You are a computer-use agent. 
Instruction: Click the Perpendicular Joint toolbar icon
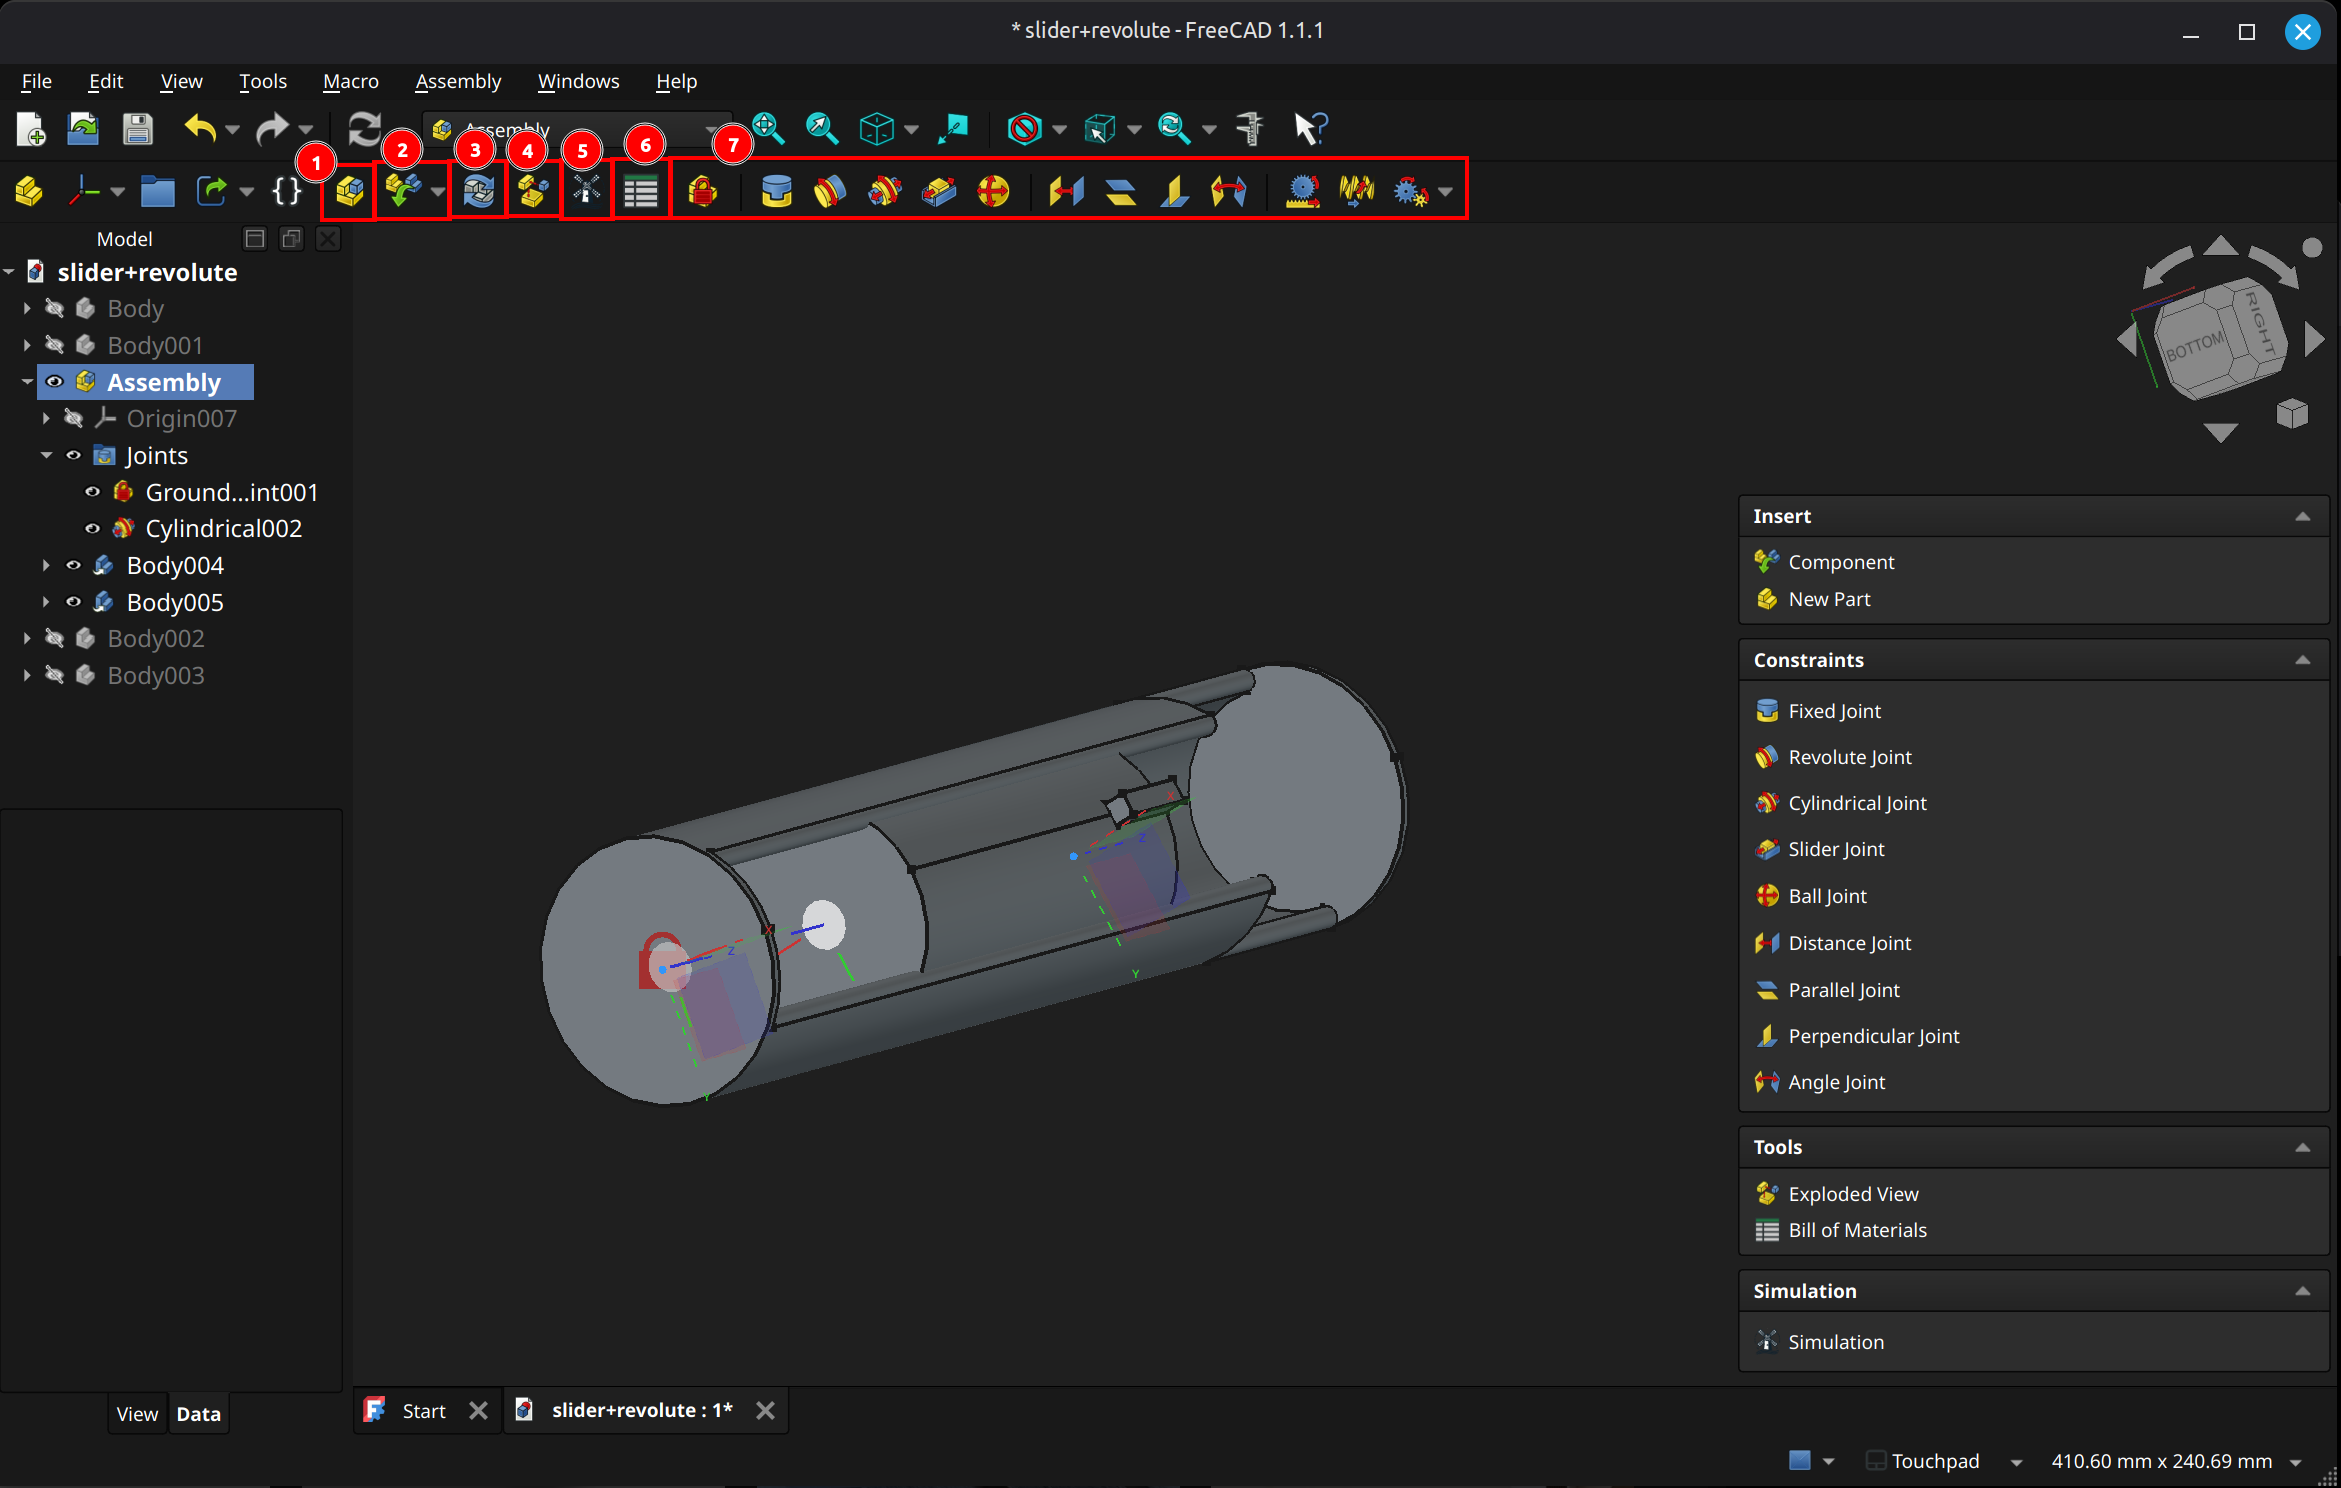(1175, 190)
